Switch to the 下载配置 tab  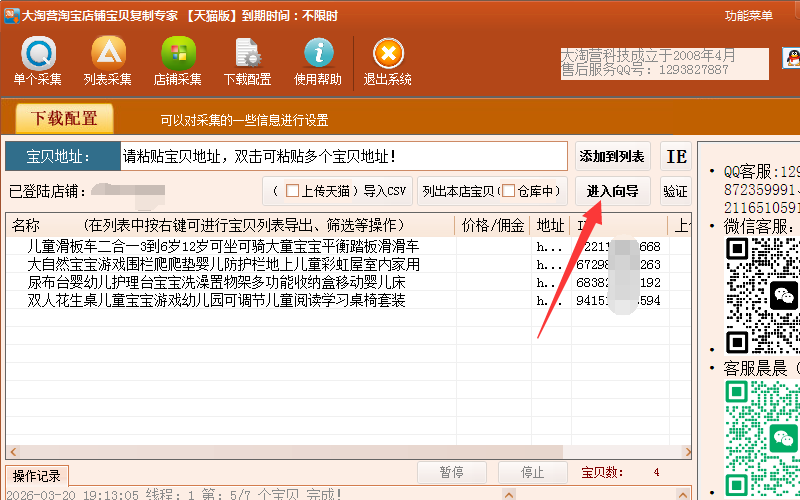pos(64,119)
